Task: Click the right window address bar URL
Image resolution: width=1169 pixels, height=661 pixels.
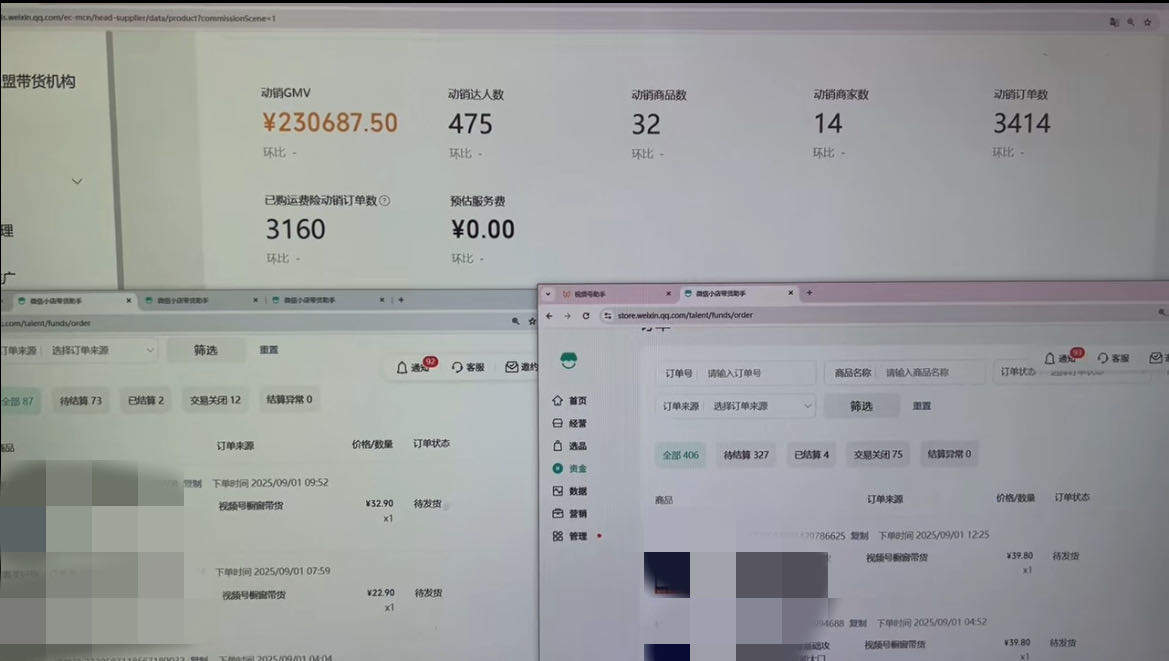Action: [x=685, y=315]
